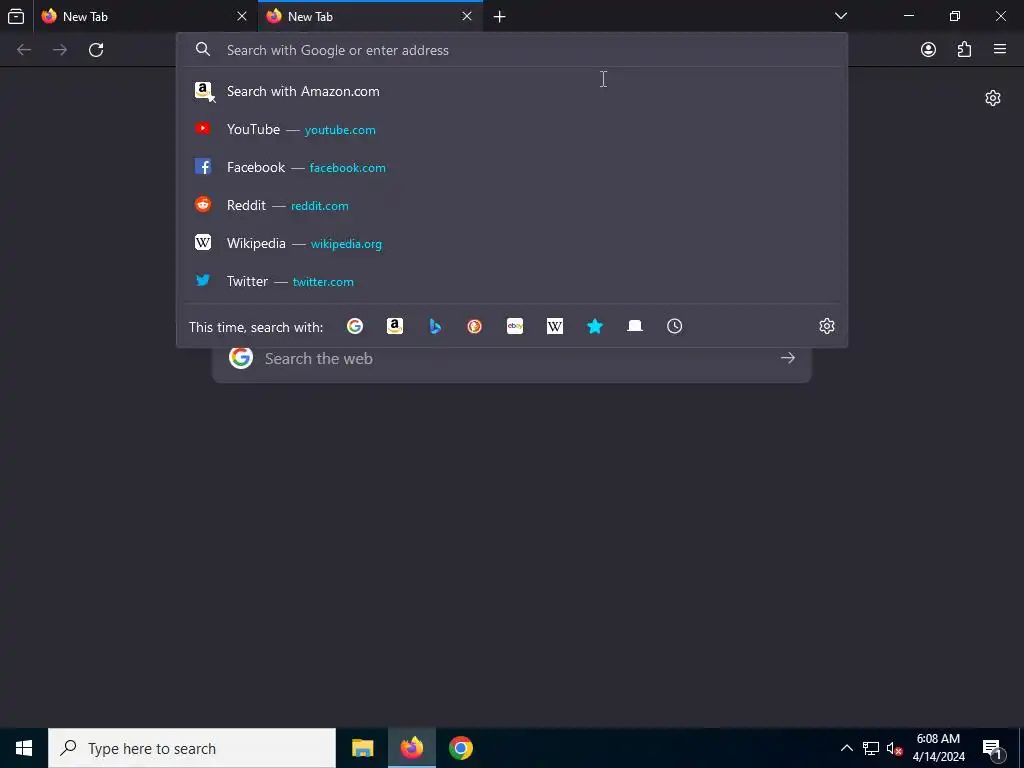Viewport: 1024px width, 768px height.
Task: Expand the list all tabs chevron
Action: pyautogui.click(x=841, y=16)
